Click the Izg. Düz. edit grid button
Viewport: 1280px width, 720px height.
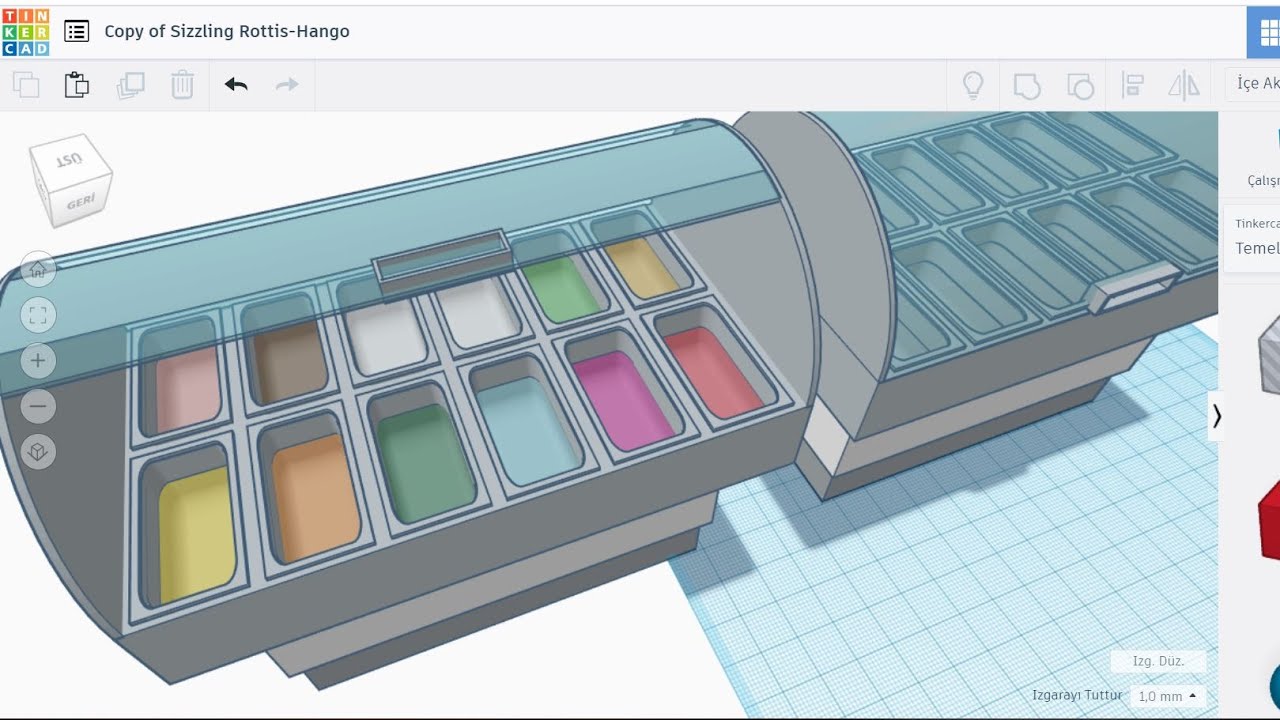point(1158,661)
